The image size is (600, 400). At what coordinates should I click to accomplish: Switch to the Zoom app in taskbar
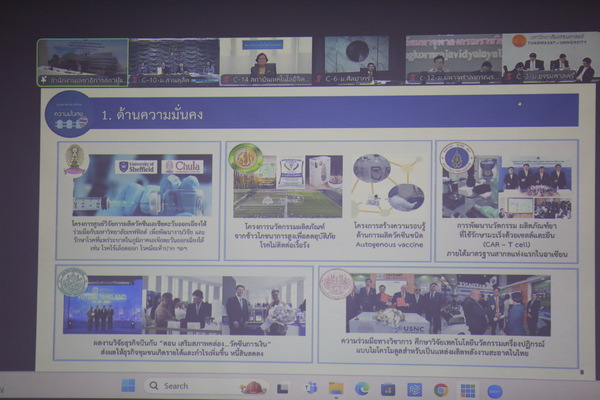point(494,392)
